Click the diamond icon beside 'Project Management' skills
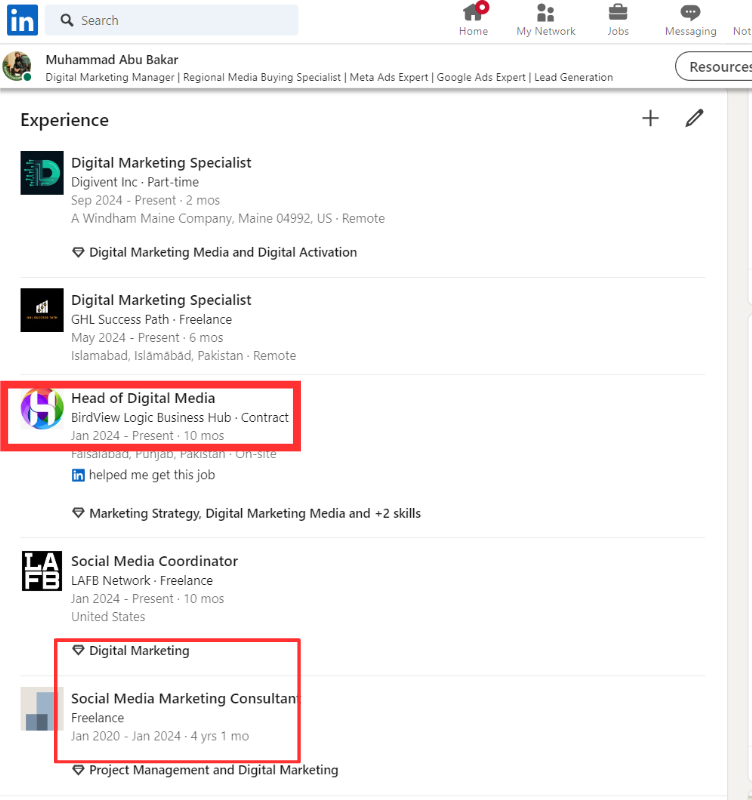 click(x=78, y=770)
